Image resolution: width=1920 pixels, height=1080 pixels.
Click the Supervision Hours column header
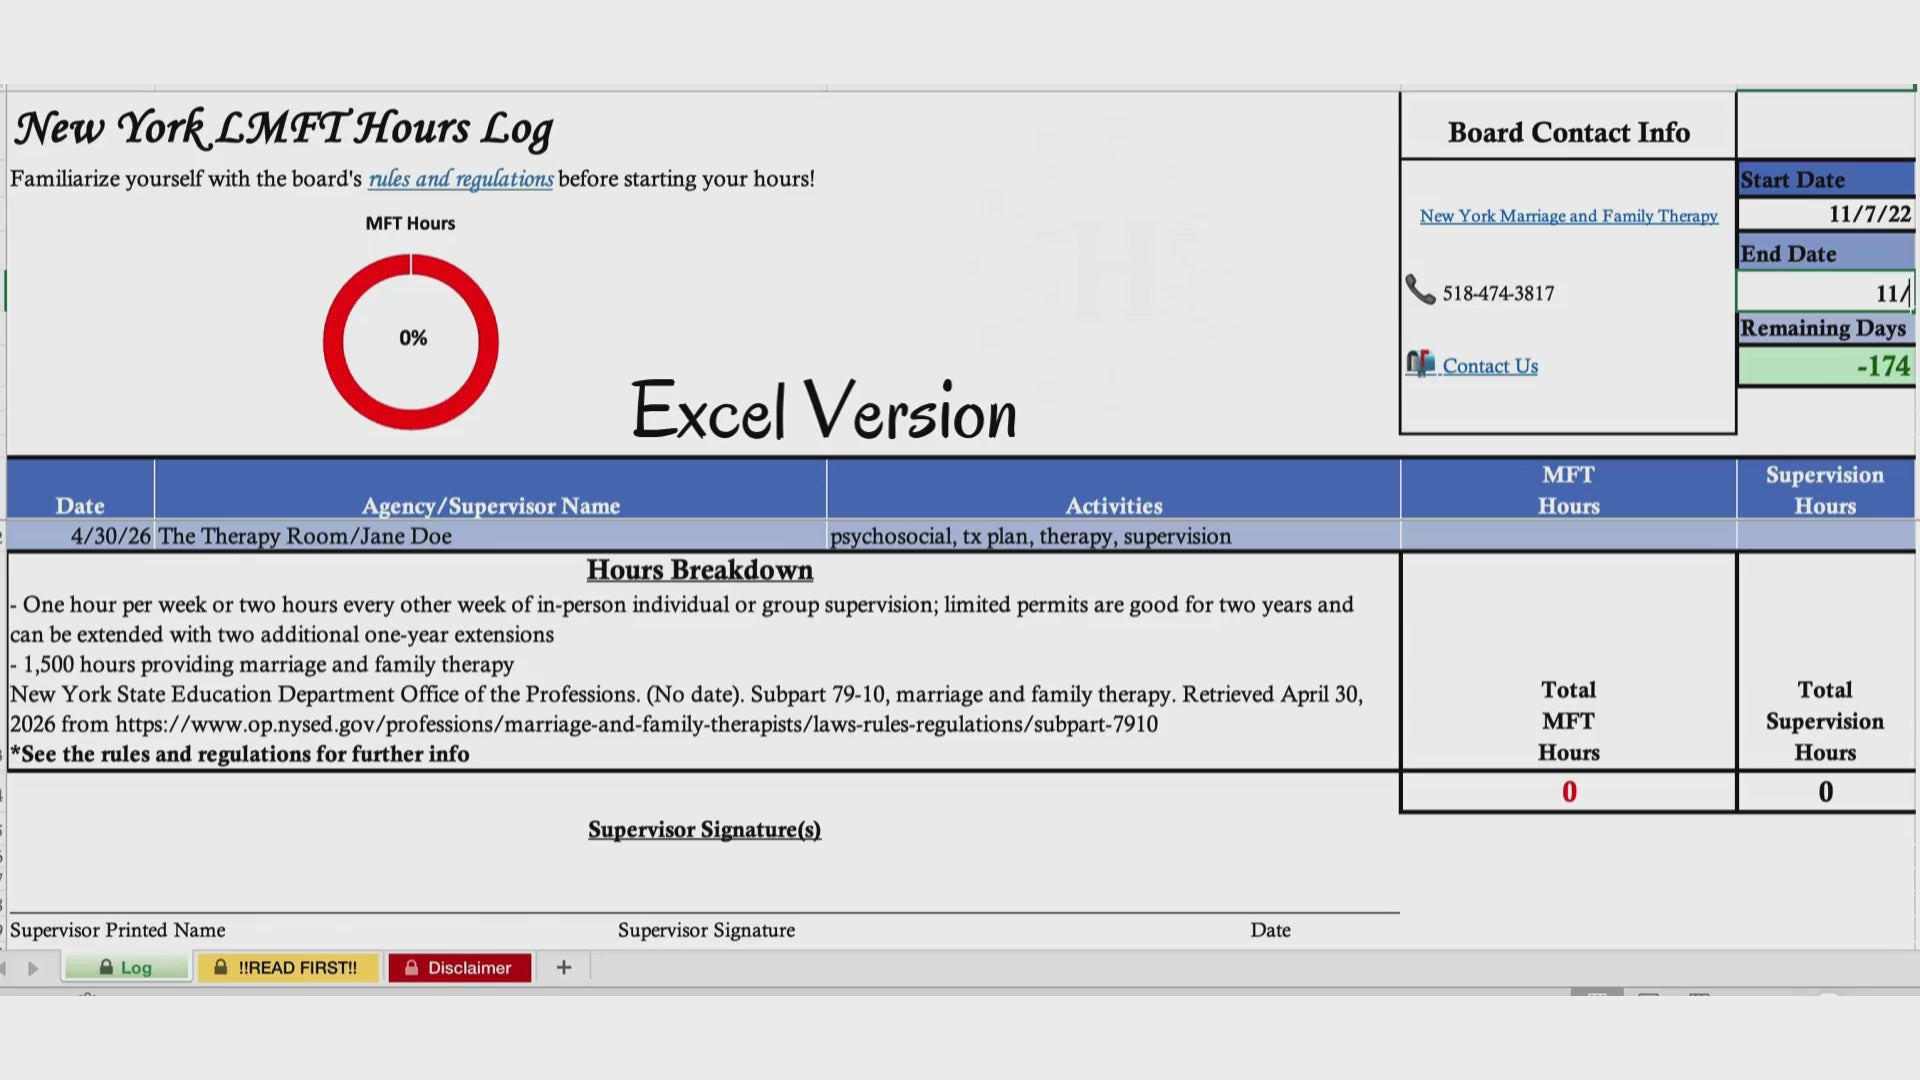(1825, 490)
